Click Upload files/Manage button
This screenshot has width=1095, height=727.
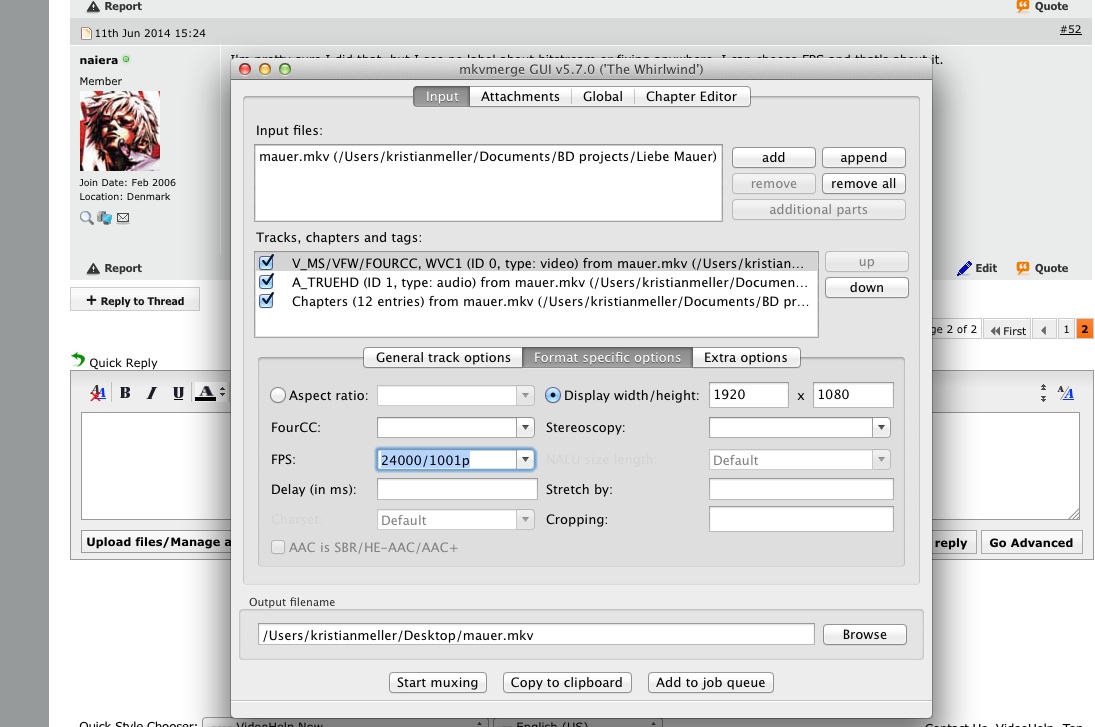pyautogui.click(x=156, y=542)
